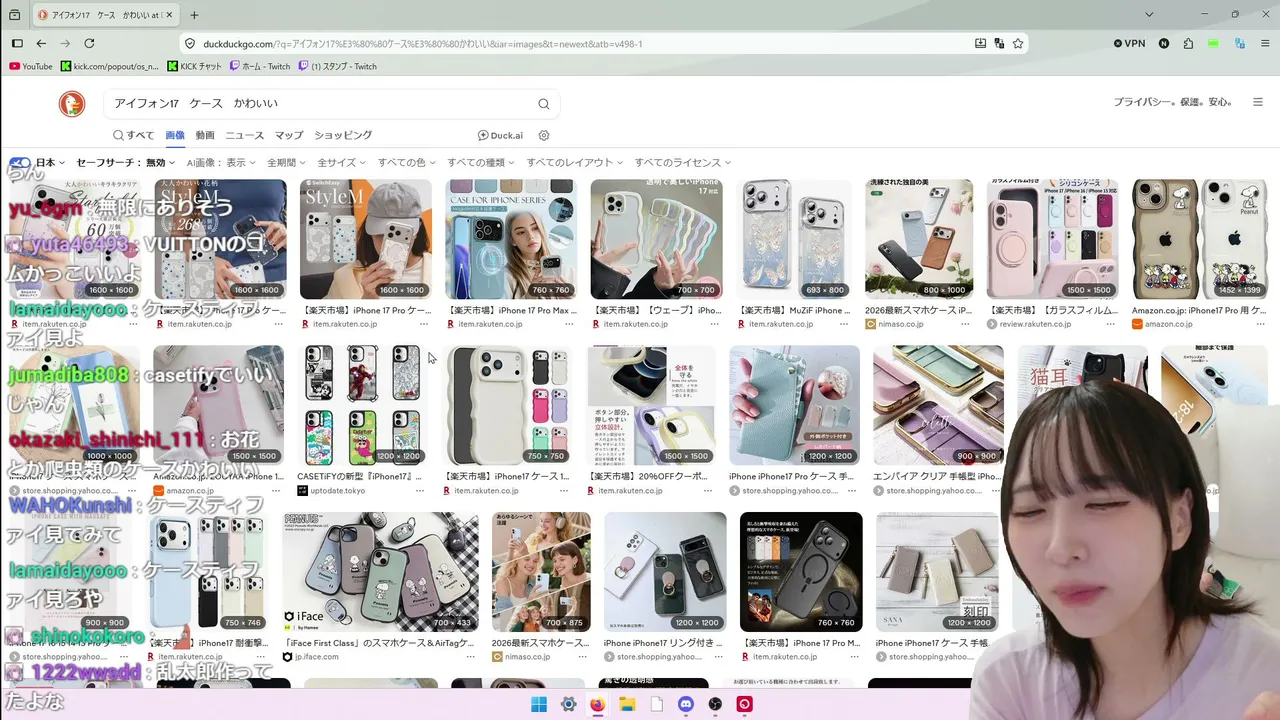Image resolution: width=1280 pixels, height=720 pixels.
Task: Open the search settings gear icon
Action: [x=544, y=135]
